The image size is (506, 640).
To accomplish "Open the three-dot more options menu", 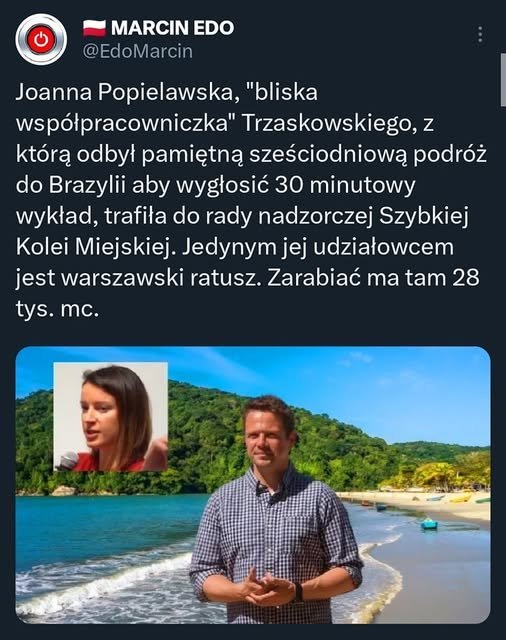I will [480, 35].
